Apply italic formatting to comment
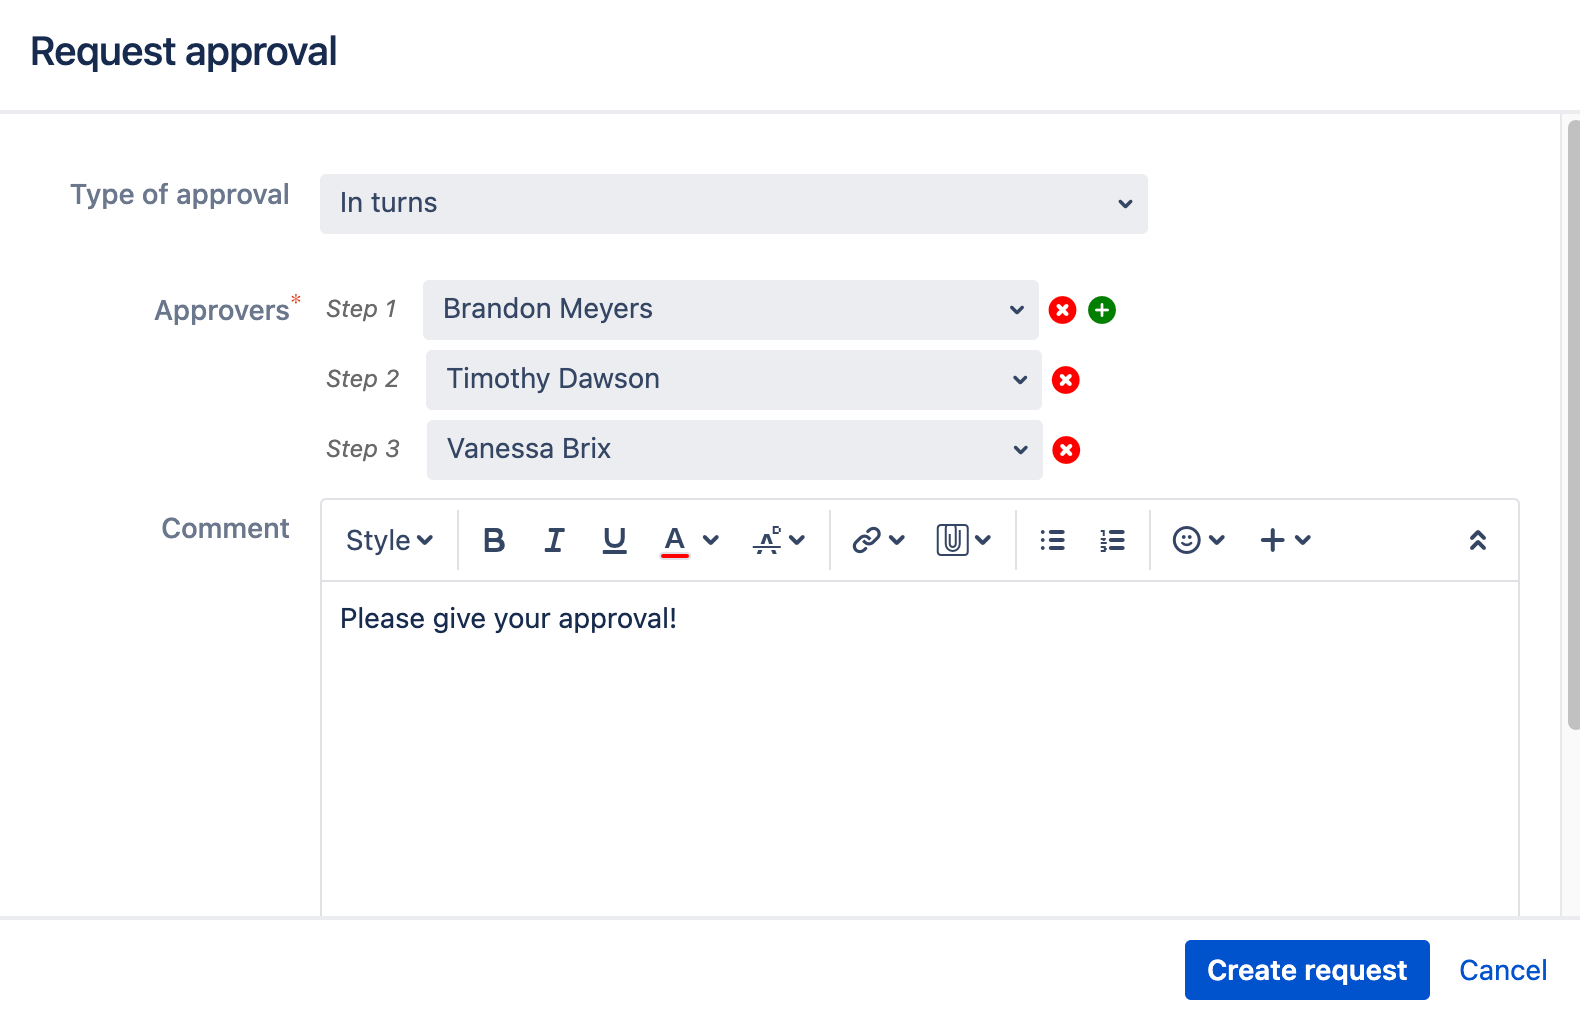This screenshot has width=1580, height=1012. point(554,540)
